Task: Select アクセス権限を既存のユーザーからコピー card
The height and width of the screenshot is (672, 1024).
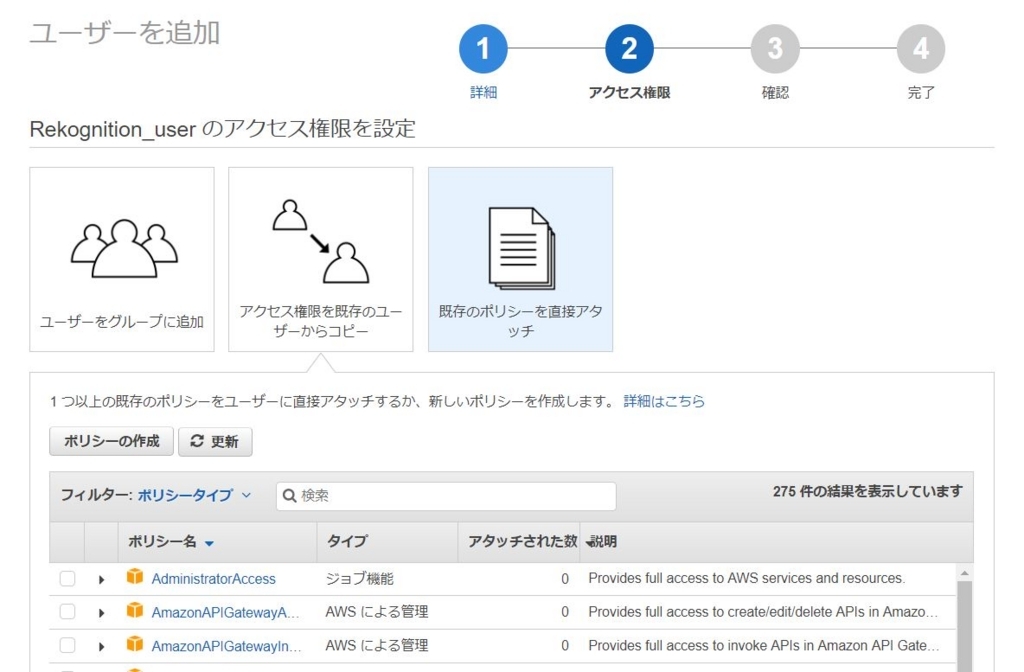Action: (321, 259)
